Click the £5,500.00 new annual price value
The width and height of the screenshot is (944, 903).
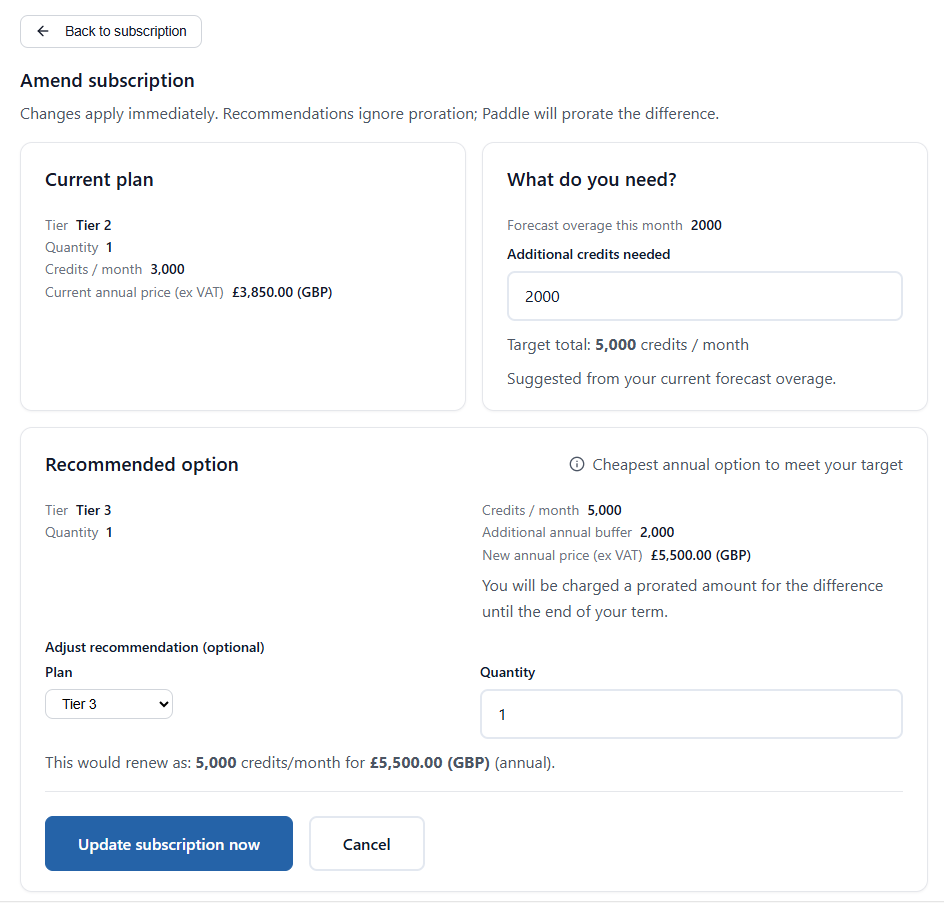point(700,555)
